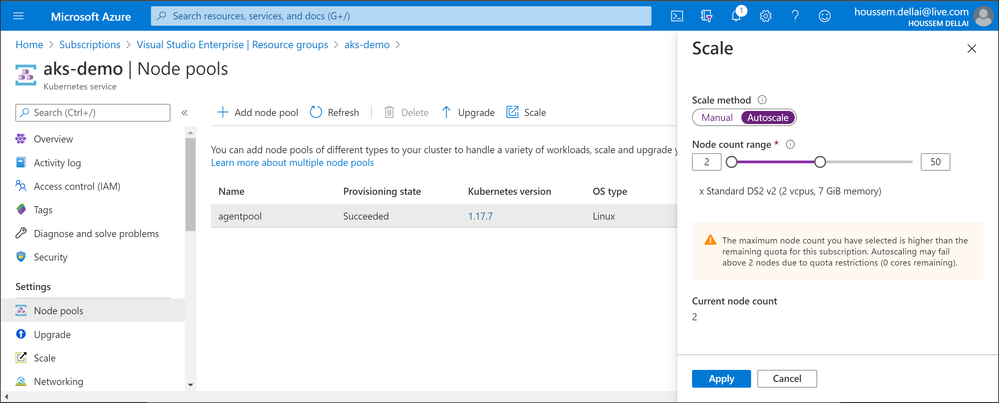Viewport: 999px width, 403px height.
Task: Open the user account avatar
Action: [x=983, y=16]
